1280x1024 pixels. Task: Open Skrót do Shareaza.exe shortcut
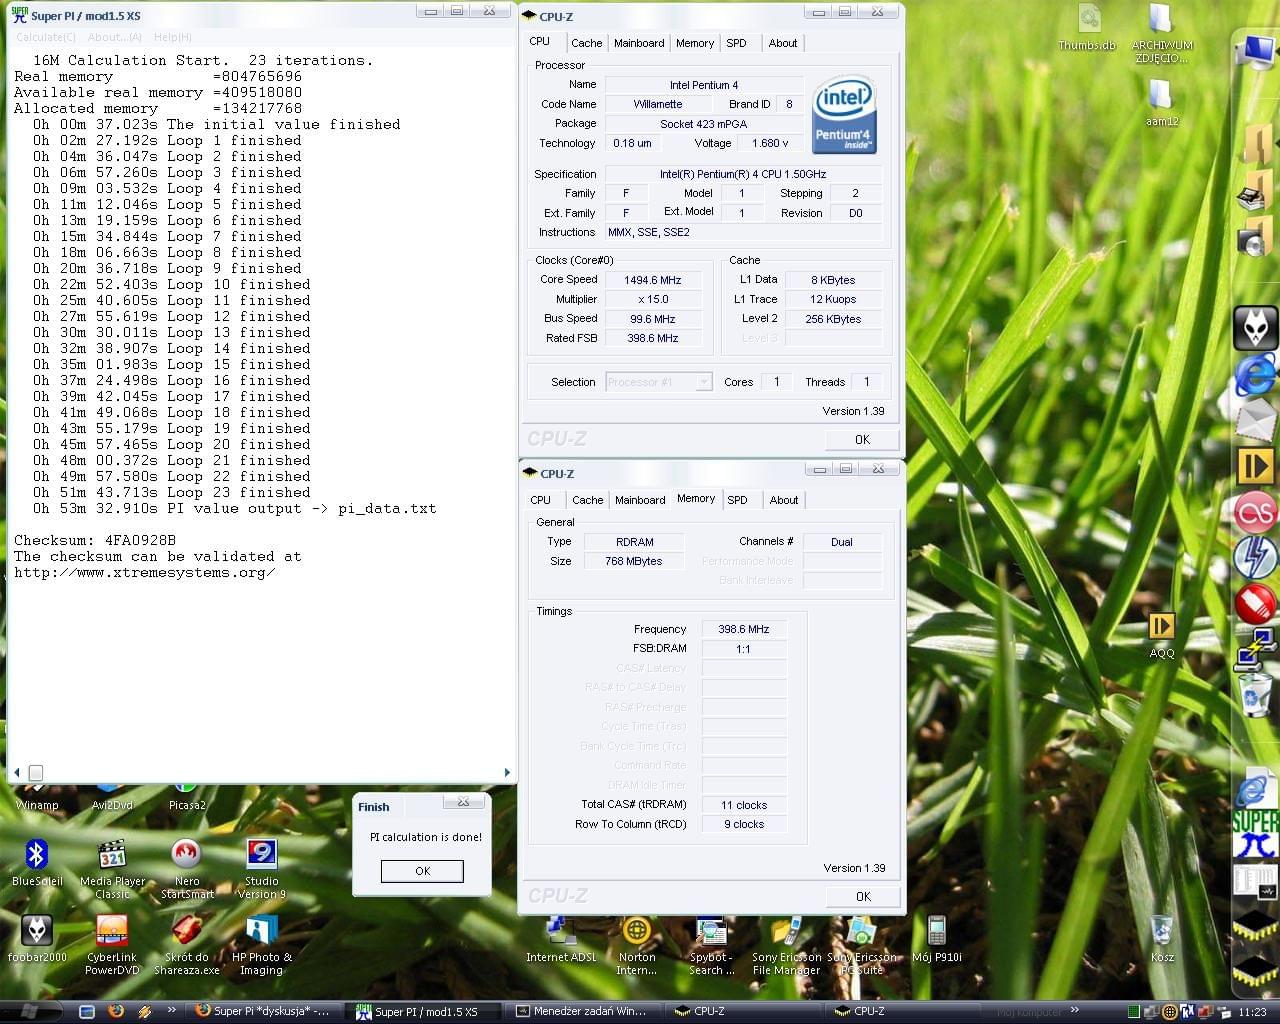tap(187, 945)
